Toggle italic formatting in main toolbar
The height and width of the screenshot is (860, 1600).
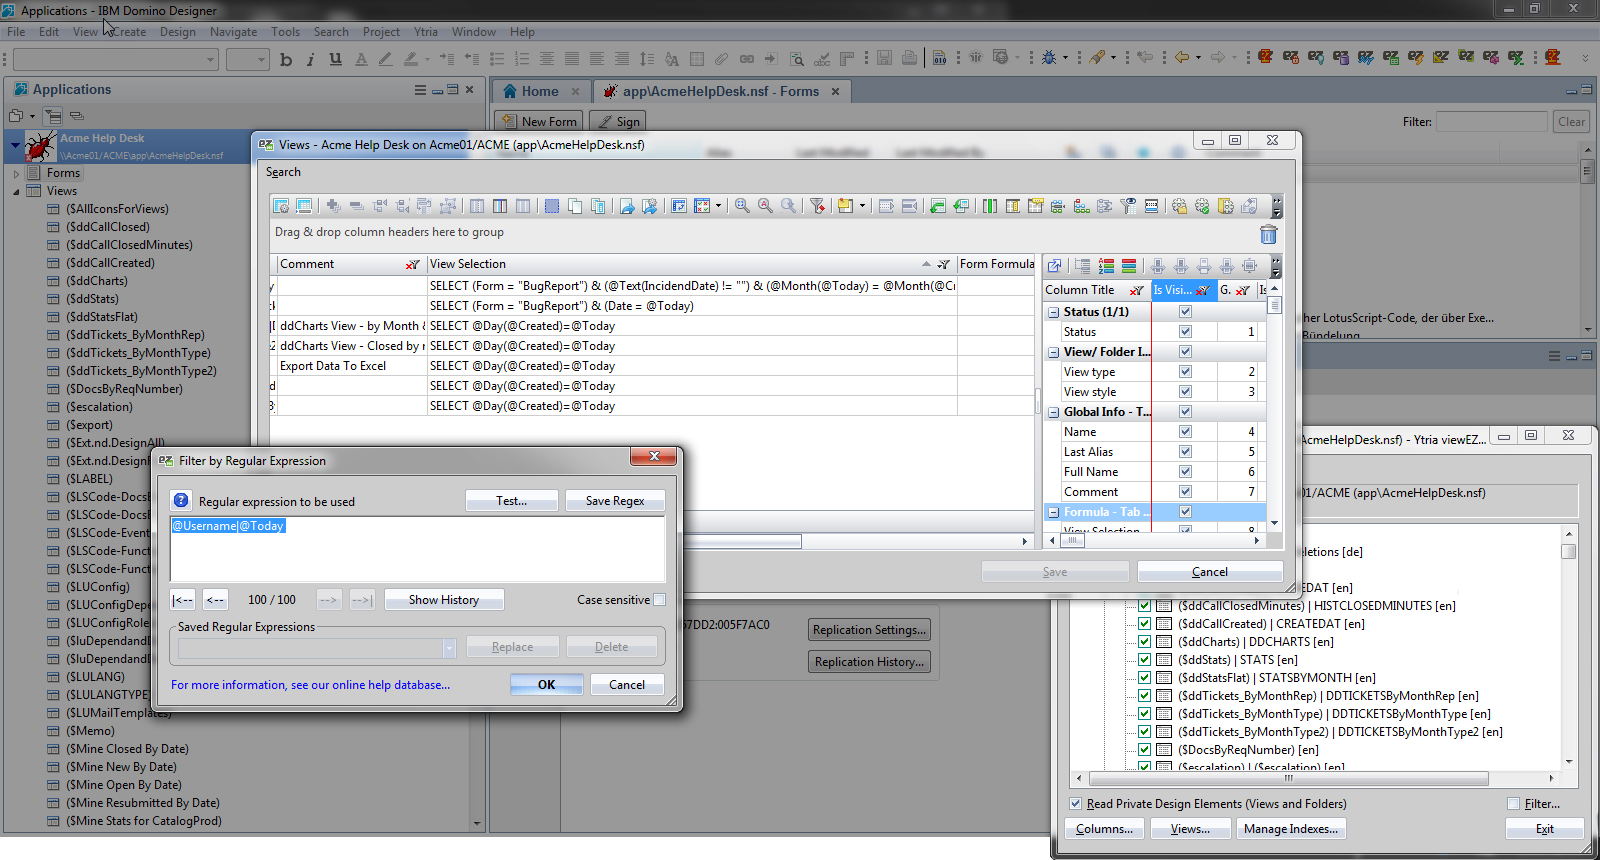(310, 59)
